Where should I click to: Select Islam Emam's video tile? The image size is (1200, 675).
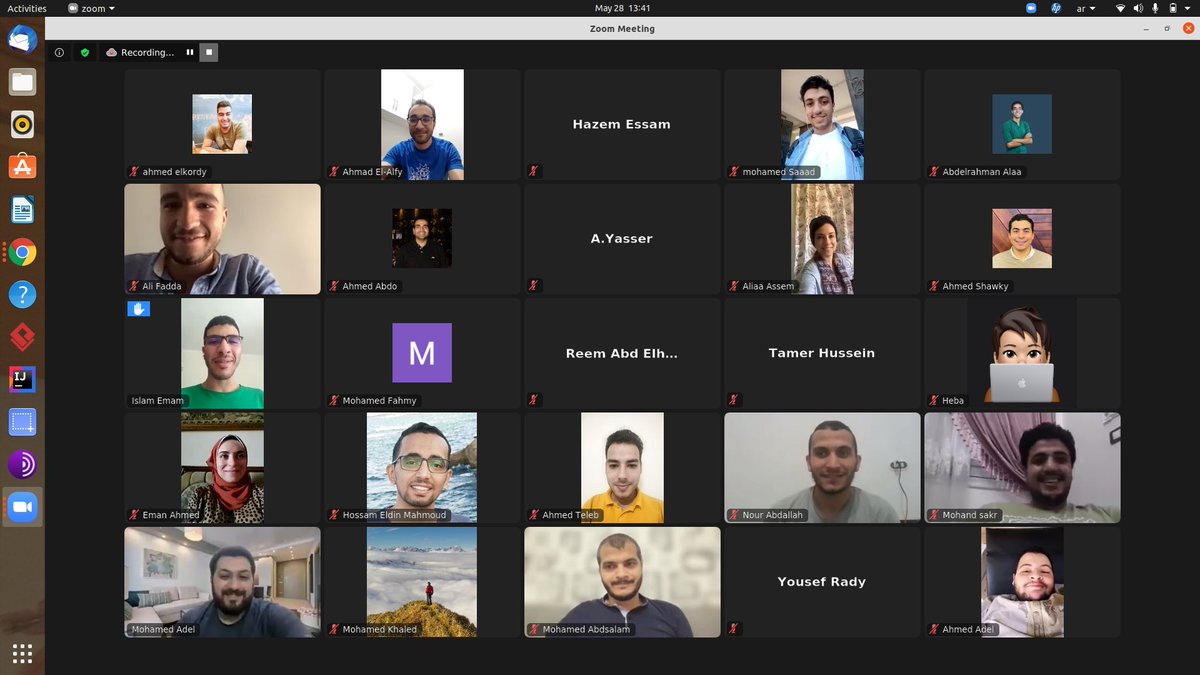[x=222, y=353]
